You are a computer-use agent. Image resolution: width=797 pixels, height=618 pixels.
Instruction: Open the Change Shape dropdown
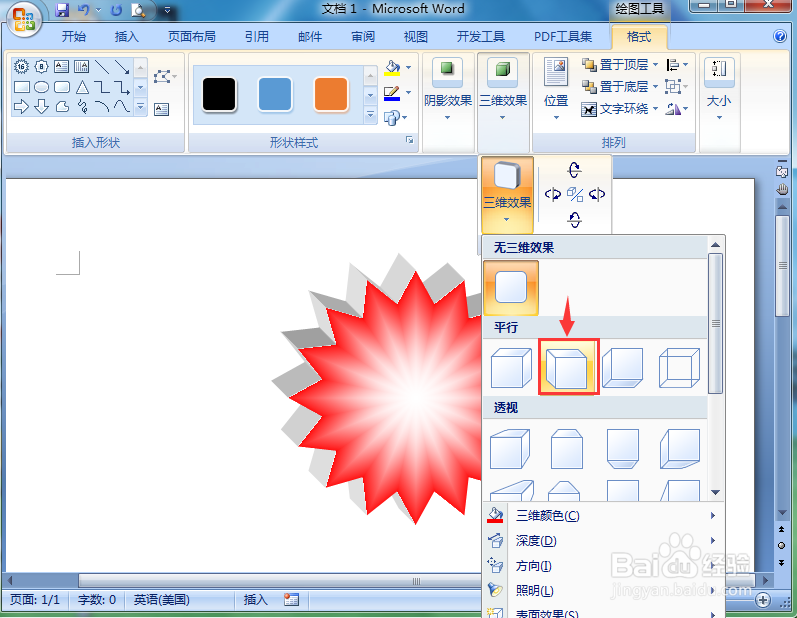(x=395, y=118)
